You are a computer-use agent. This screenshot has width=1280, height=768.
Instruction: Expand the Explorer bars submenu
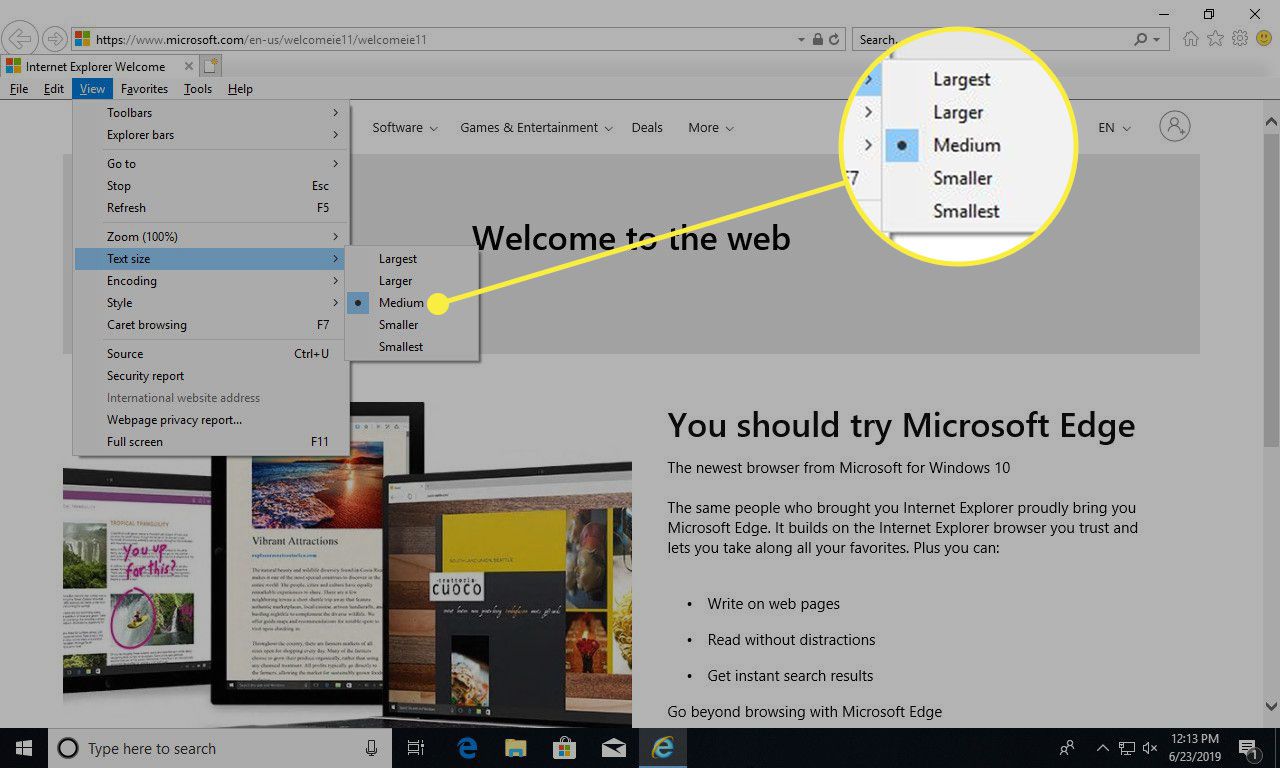[x=211, y=135]
